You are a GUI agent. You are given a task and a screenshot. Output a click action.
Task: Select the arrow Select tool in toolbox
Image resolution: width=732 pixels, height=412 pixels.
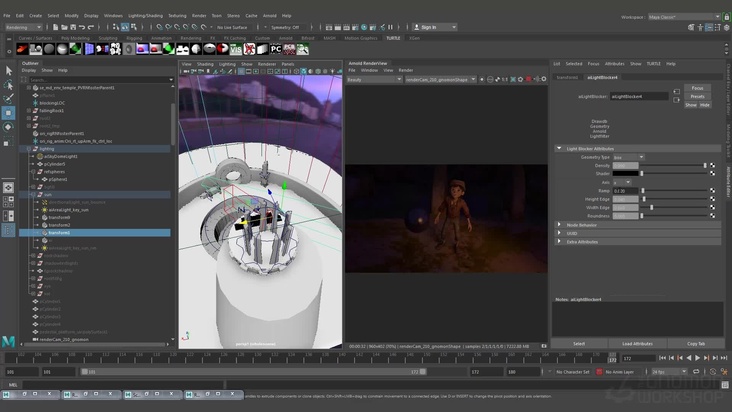click(8, 70)
